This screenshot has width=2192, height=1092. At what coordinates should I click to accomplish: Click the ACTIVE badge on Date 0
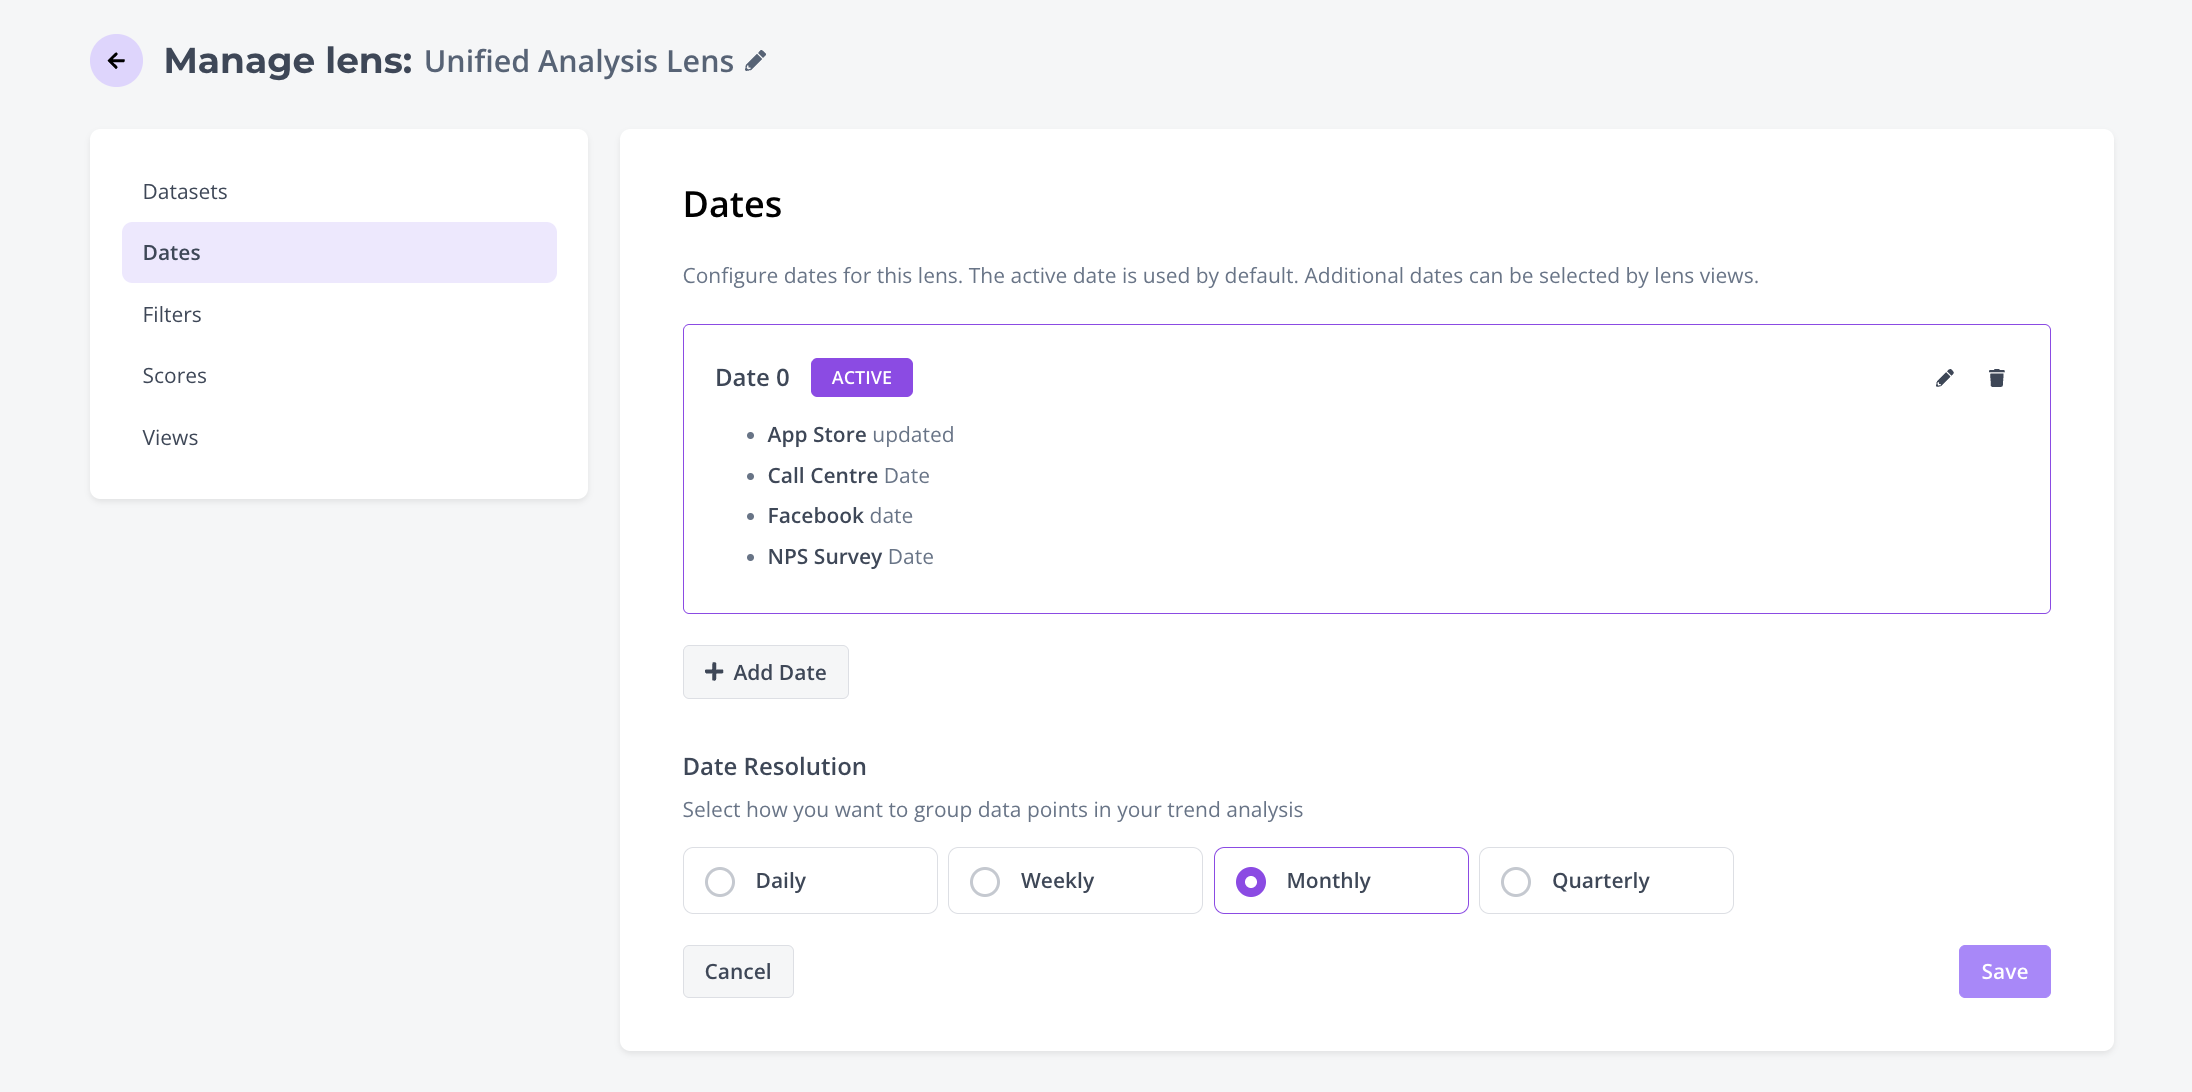pyautogui.click(x=861, y=378)
